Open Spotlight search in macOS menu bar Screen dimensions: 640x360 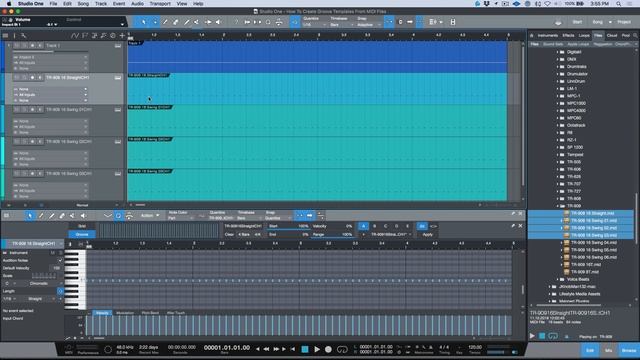tap(619, 3)
